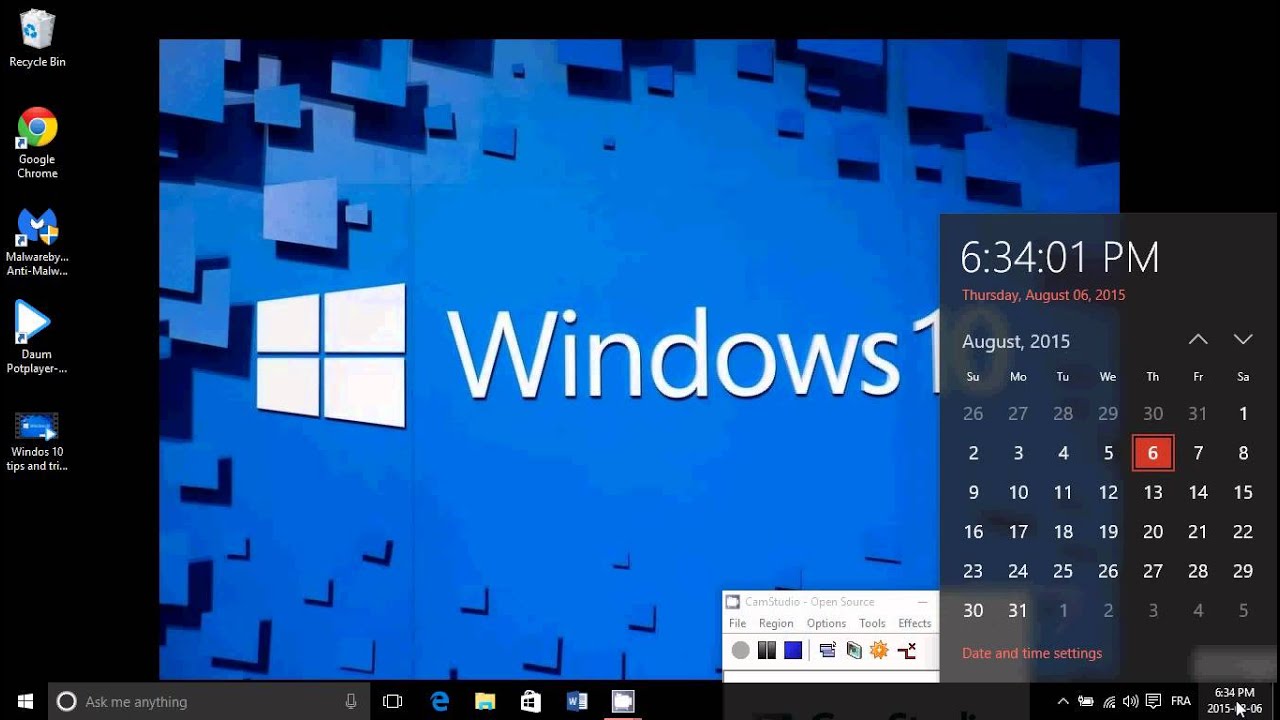Open CamStudio Region menu

776,623
